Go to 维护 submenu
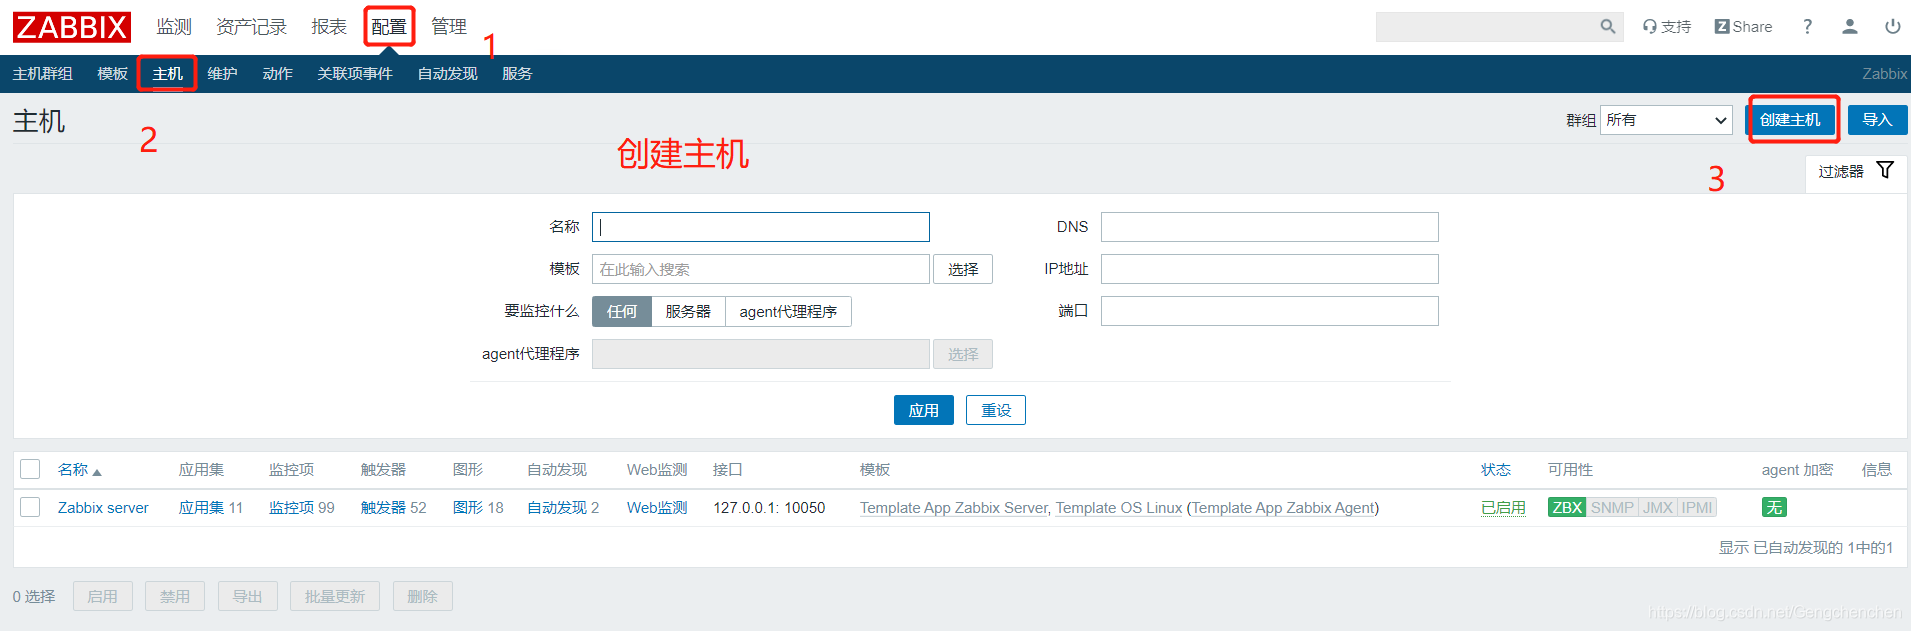The height and width of the screenshot is (631, 1911). [222, 74]
